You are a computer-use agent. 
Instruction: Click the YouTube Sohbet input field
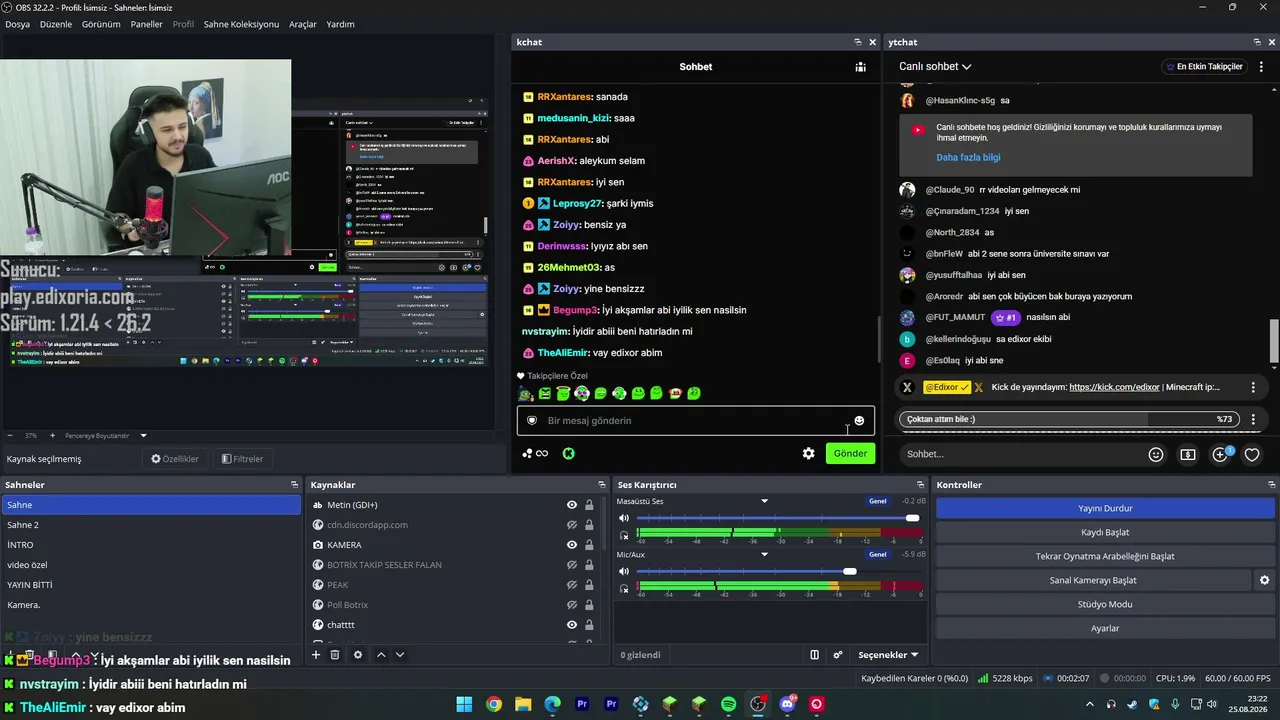tap(1018, 454)
